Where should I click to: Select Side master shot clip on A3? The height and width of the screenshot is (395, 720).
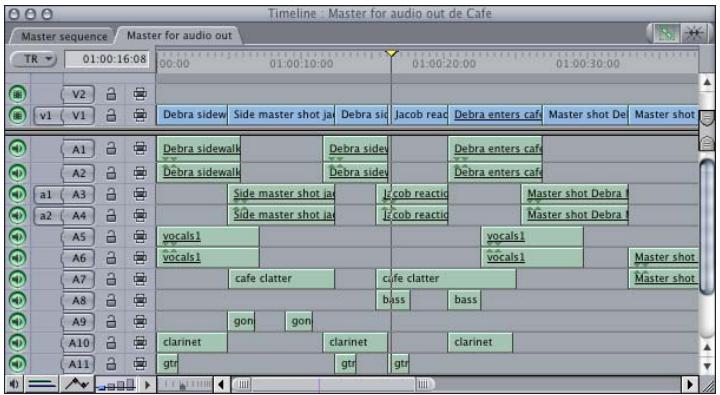(281, 194)
